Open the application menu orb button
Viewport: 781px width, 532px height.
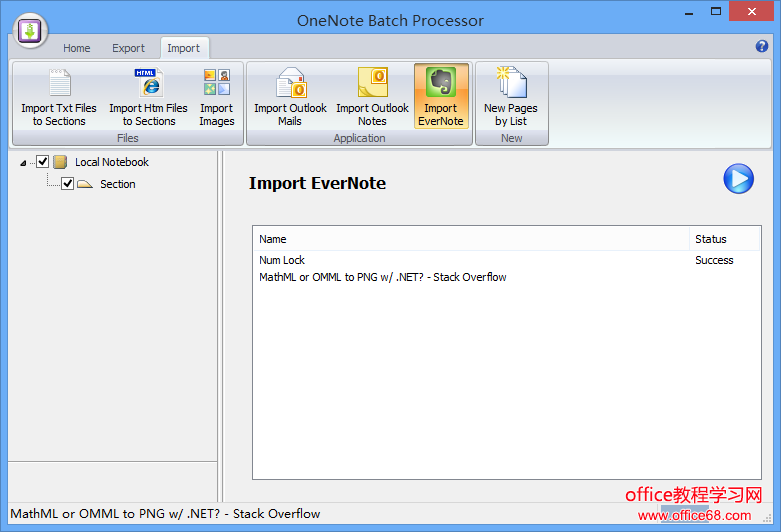point(30,31)
